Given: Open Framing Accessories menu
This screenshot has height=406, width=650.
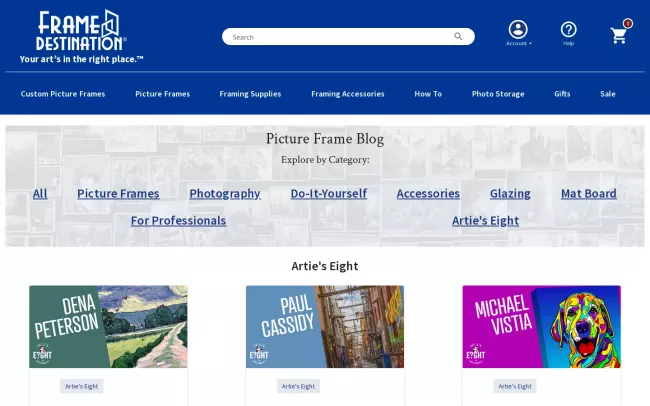Looking at the screenshot, I should pos(348,94).
